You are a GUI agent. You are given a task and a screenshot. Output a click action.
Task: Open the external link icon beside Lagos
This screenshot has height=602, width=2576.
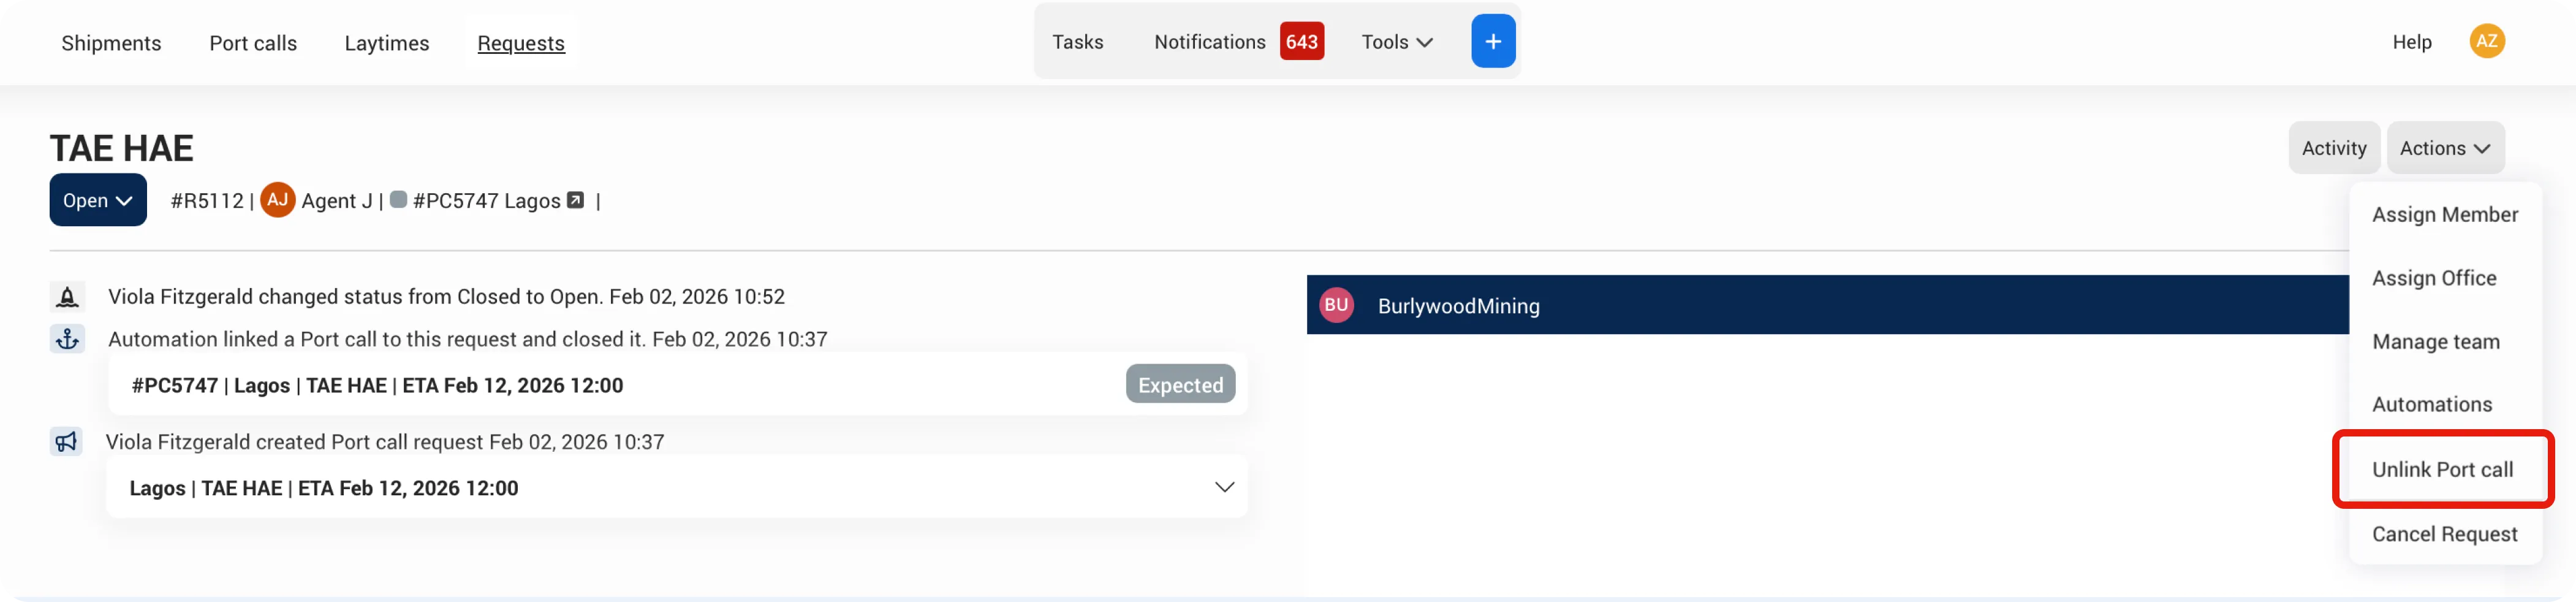click(575, 200)
